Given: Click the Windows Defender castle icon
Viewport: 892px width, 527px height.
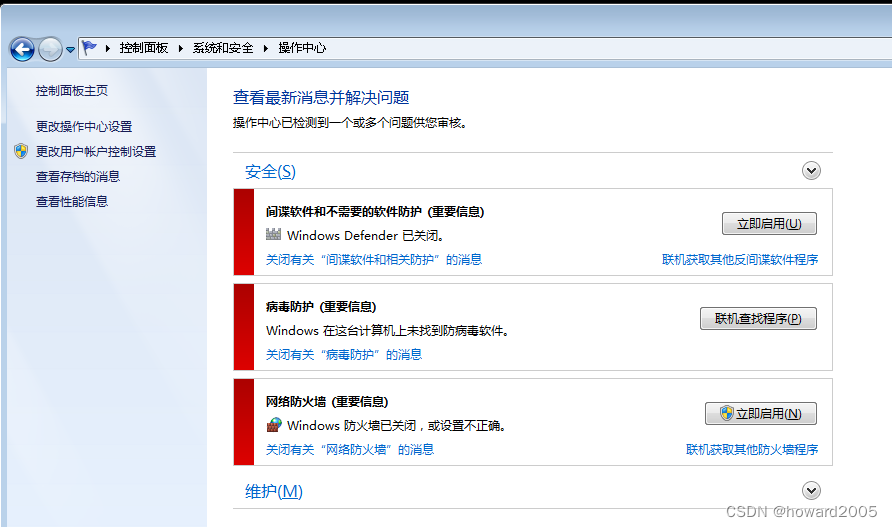Looking at the screenshot, I should pos(274,234).
